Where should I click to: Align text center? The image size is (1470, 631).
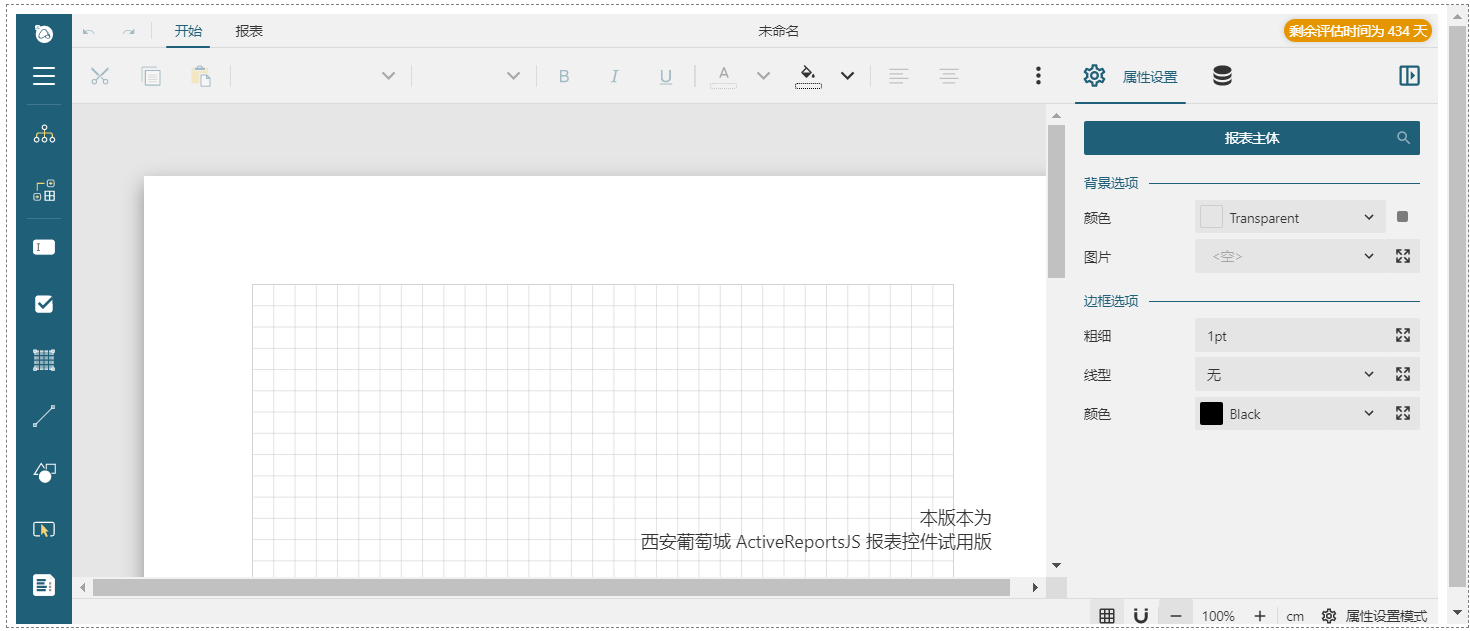pyautogui.click(x=948, y=76)
